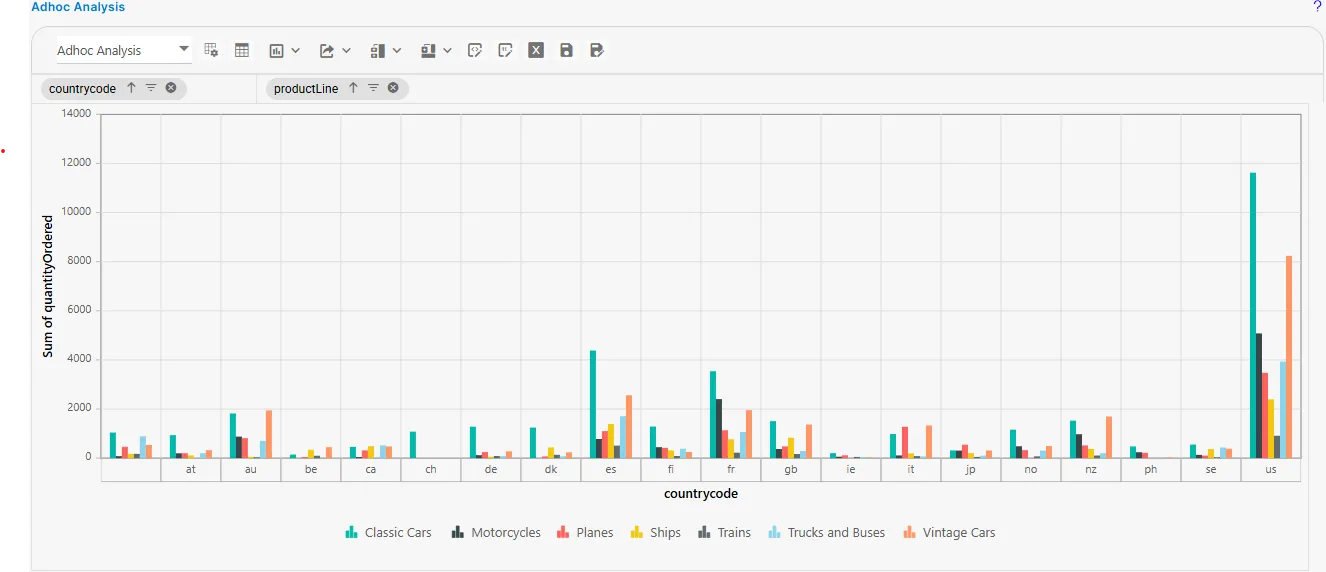
Task: Remove the productLine field chip
Action: coord(393,88)
